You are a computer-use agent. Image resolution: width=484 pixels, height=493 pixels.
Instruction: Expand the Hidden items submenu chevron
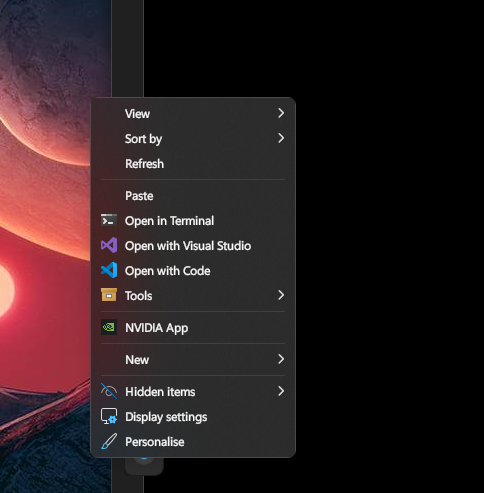coord(281,391)
